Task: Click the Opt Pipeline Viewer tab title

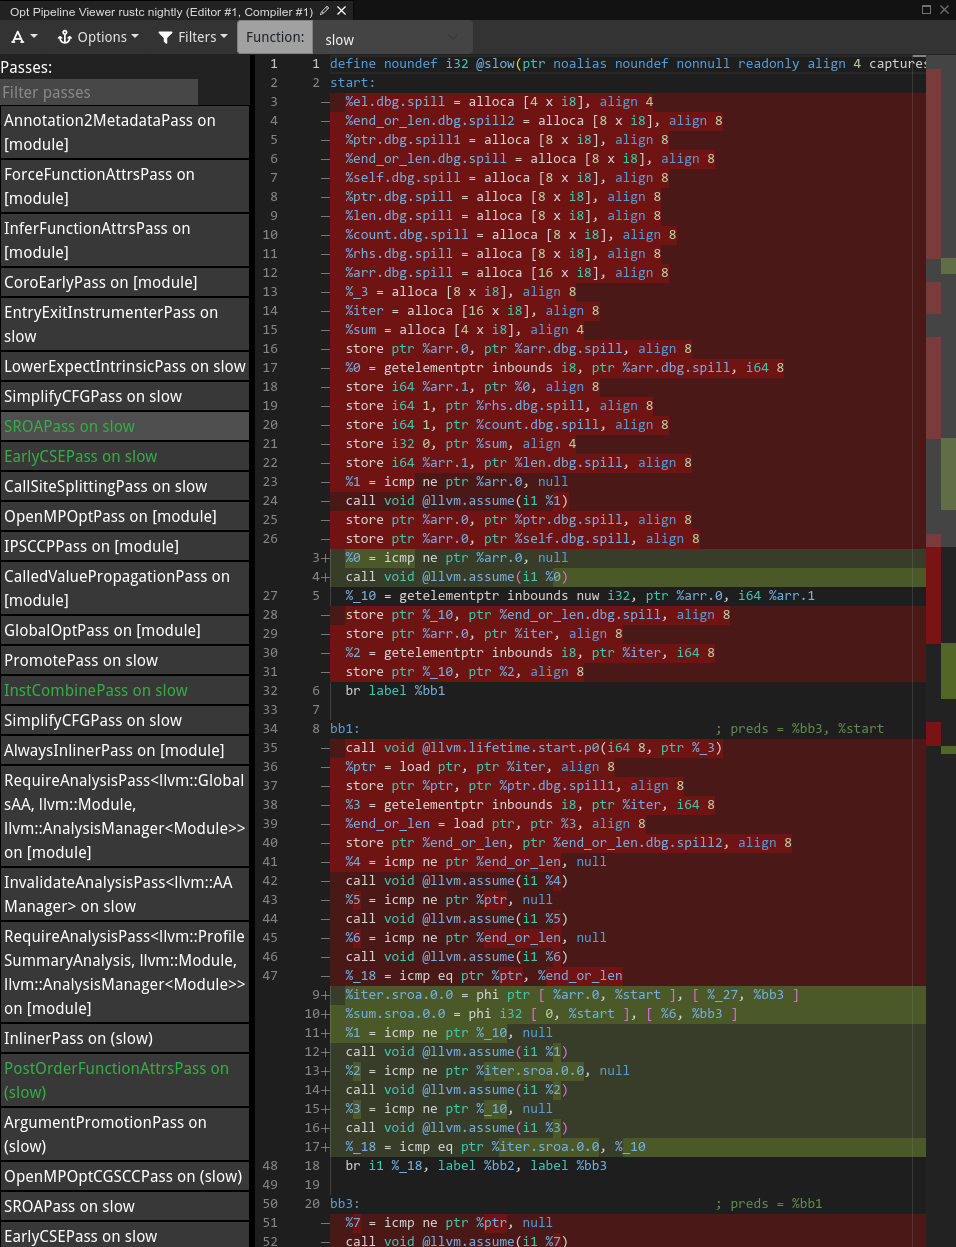Action: pos(161,12)
